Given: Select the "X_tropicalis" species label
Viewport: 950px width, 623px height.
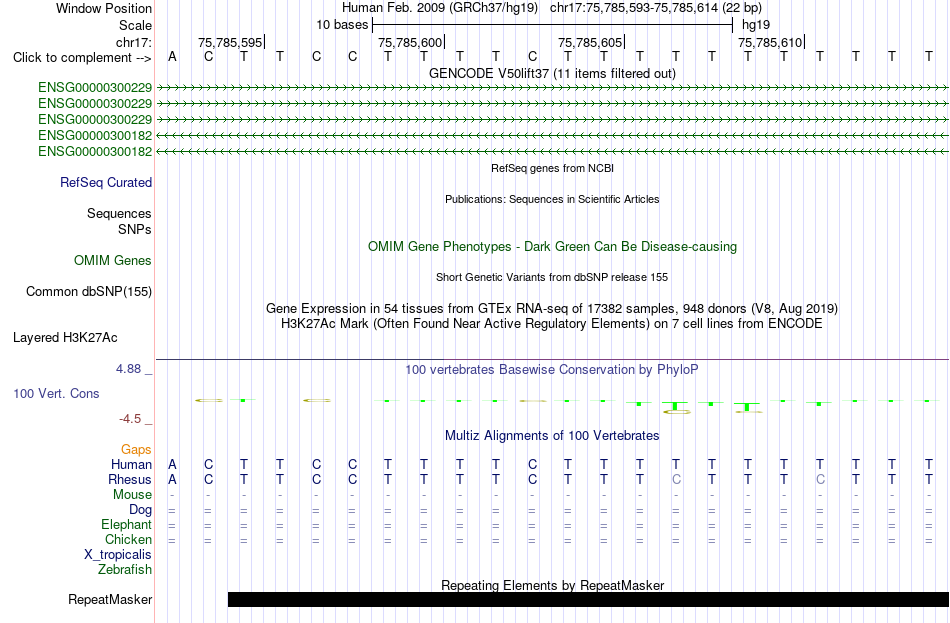Looking at the screenshot, I should pyautogui.click(x=118, y=555).
